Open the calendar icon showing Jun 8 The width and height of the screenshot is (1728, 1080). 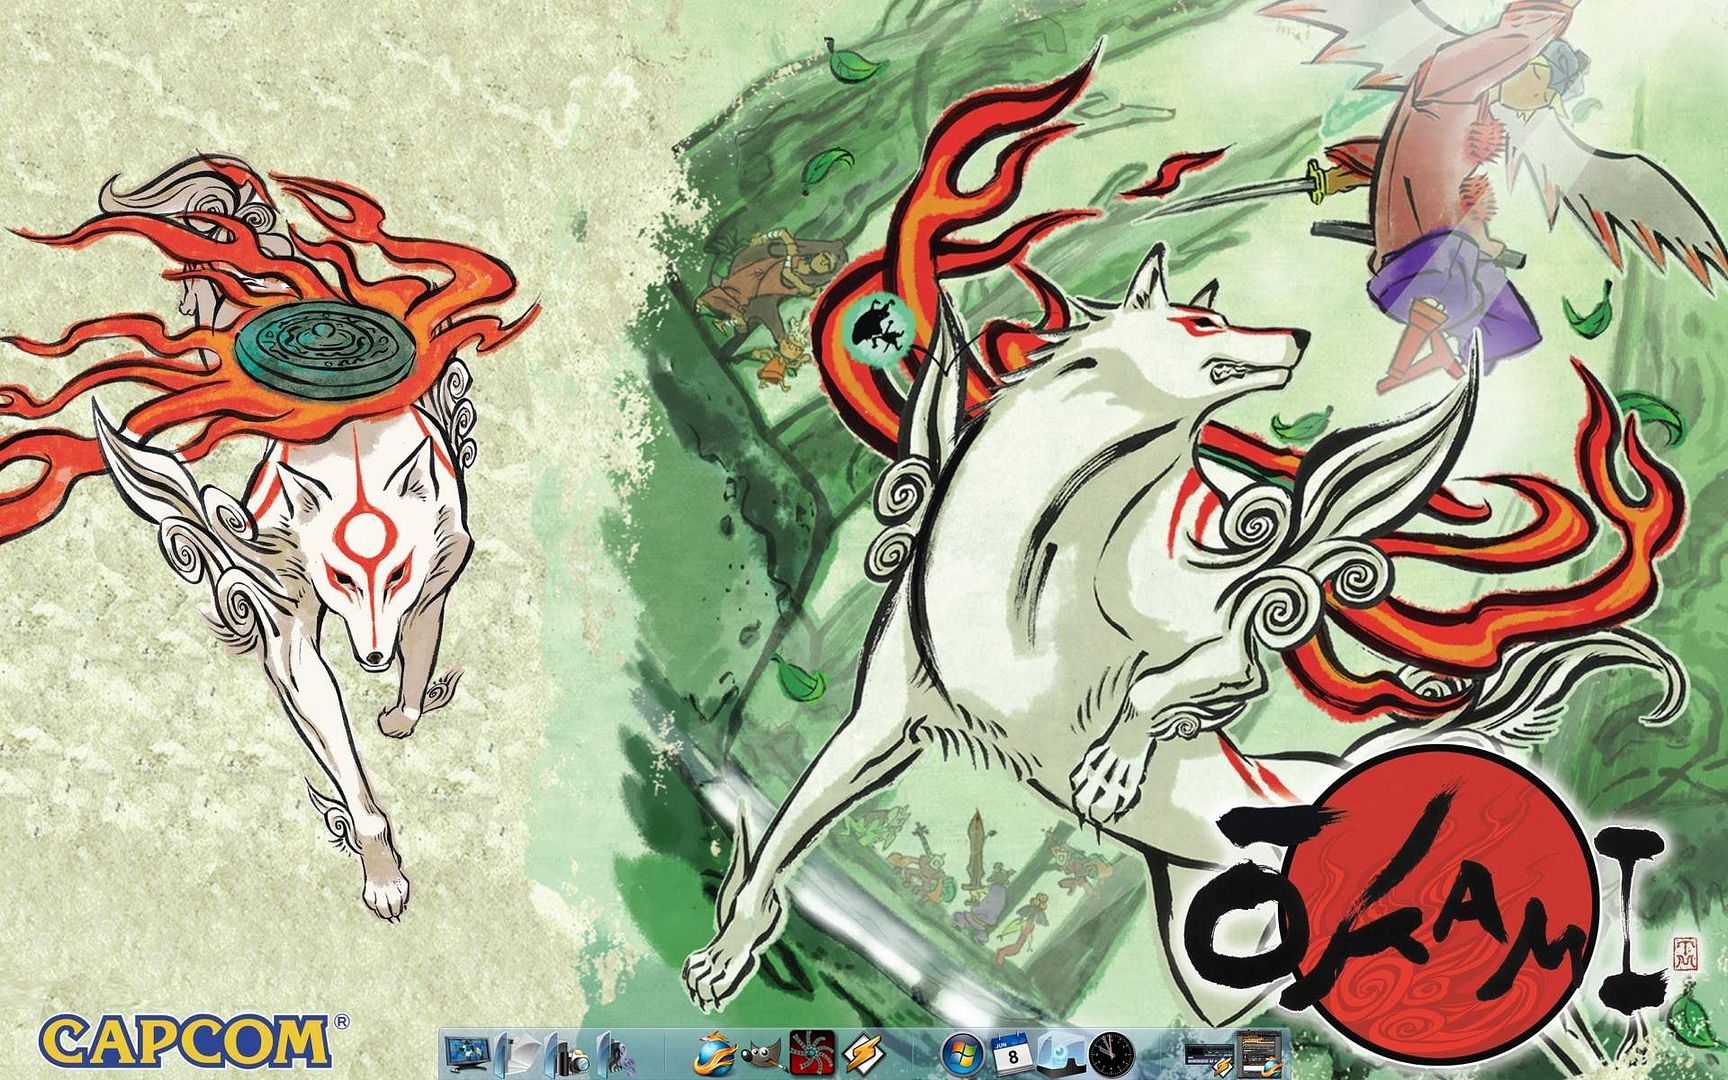coord(1012,1053)
